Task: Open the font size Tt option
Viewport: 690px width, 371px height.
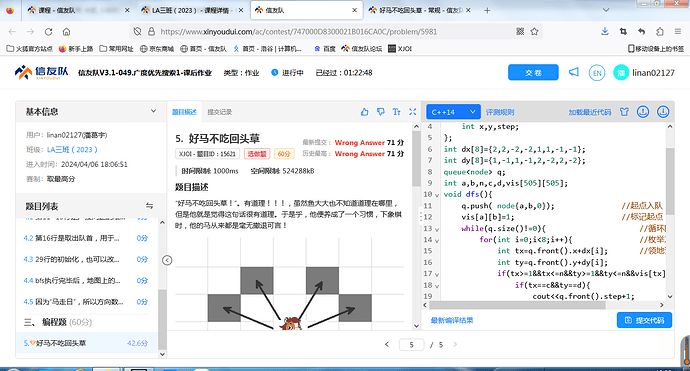Action: coord(396,112)
